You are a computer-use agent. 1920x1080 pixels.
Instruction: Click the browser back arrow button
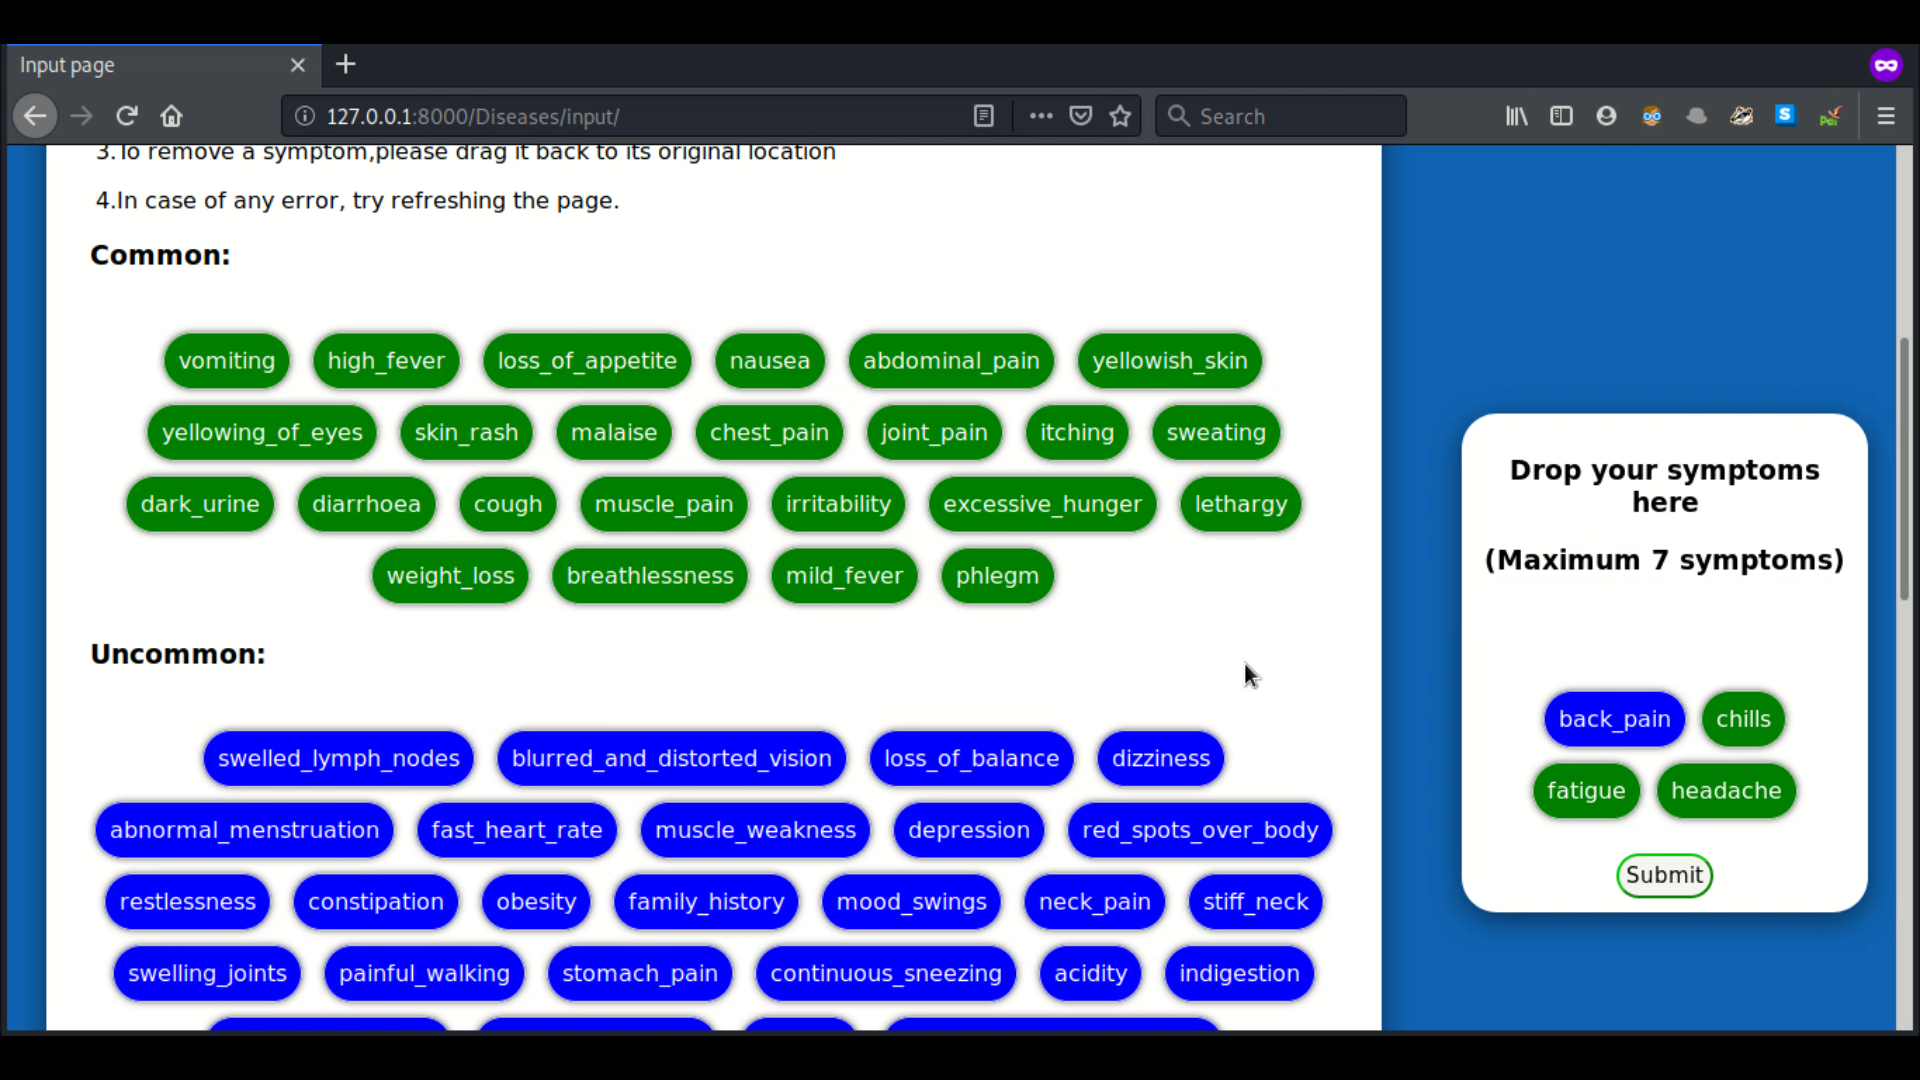[35, 116]
